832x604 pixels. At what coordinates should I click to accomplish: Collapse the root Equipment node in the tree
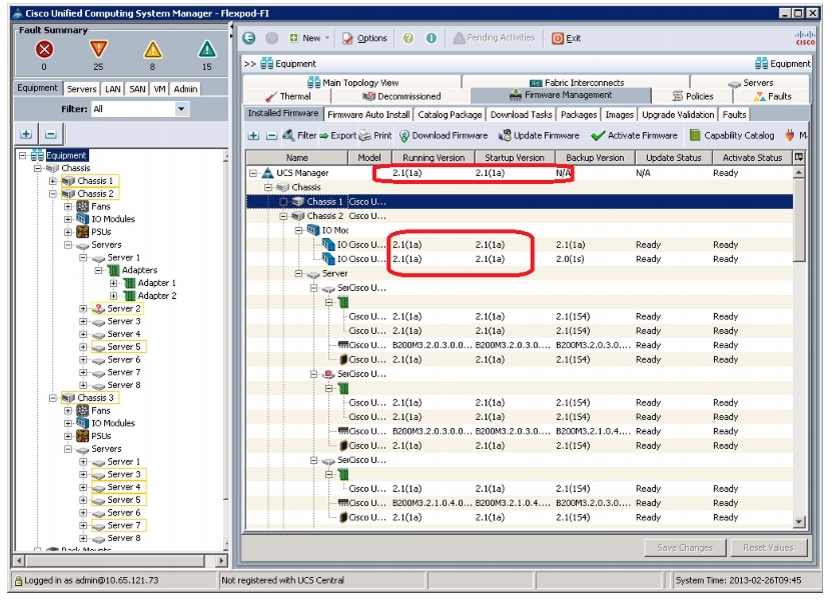pyautogui.click(x=22, y=156)
